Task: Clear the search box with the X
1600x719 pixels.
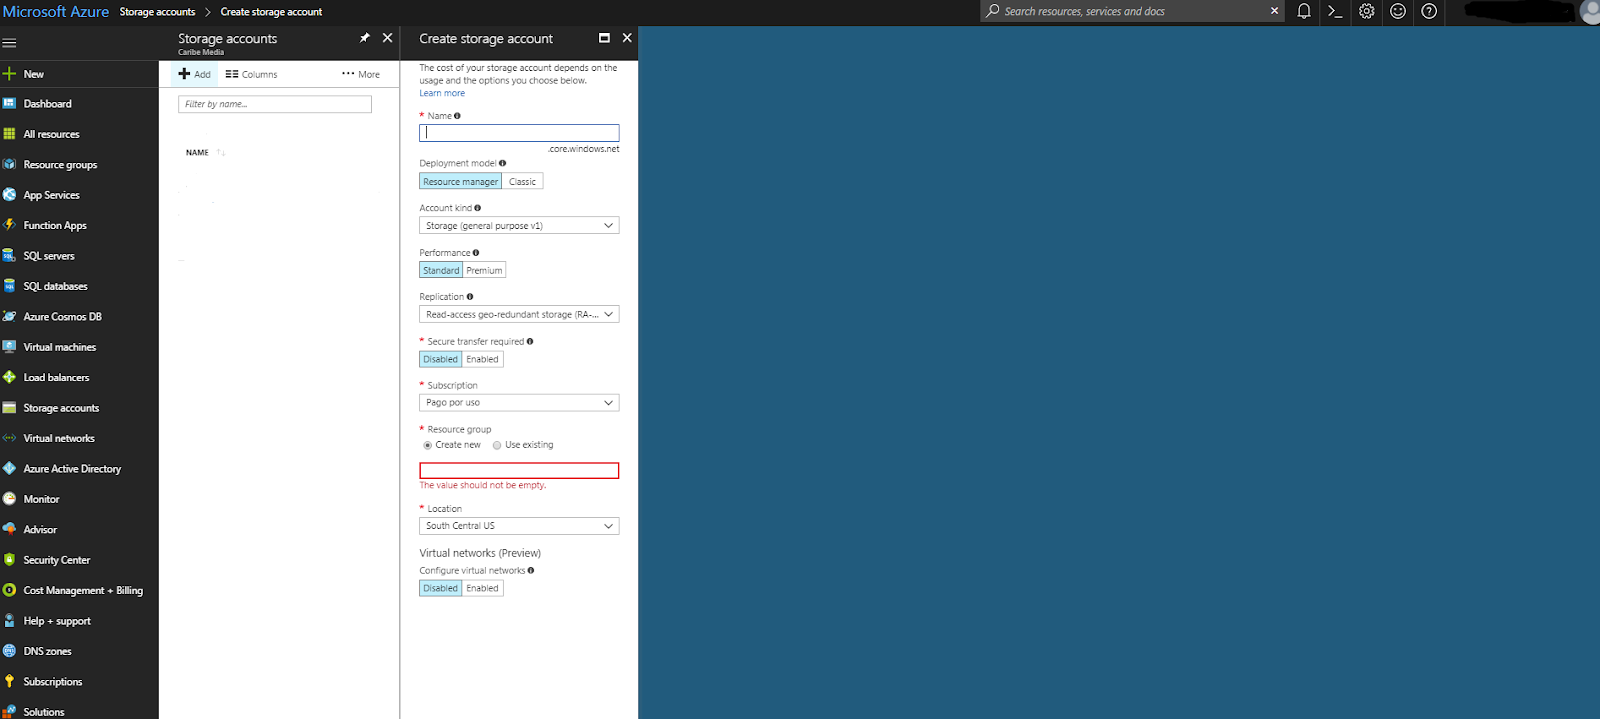Action: pos(1274,11)
